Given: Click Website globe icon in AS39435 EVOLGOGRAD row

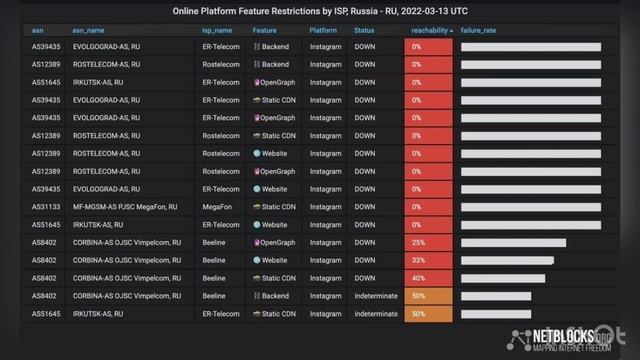Looking at the screenshot, I should point(257,189).
